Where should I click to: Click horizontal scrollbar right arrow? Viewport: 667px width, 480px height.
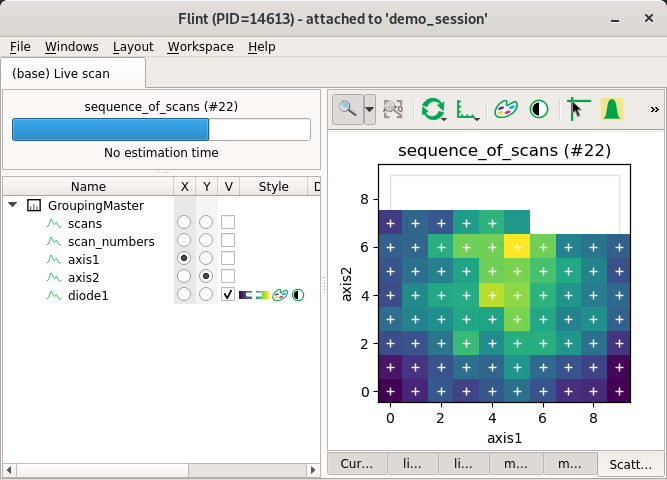[314, 470]
